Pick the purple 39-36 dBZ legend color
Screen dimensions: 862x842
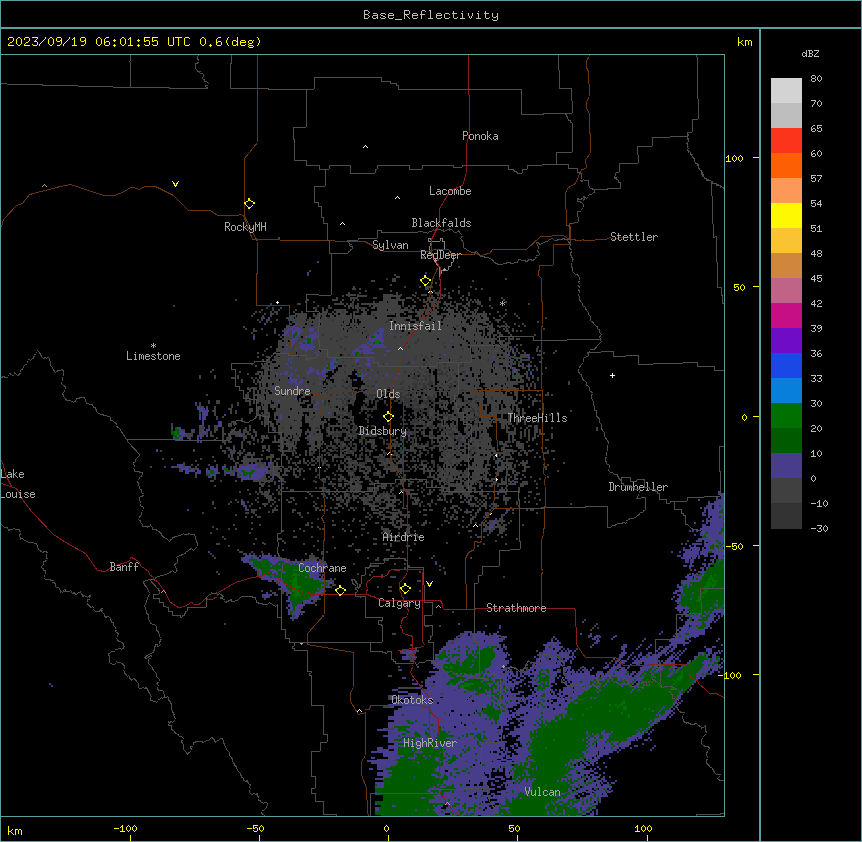point(786,341)
